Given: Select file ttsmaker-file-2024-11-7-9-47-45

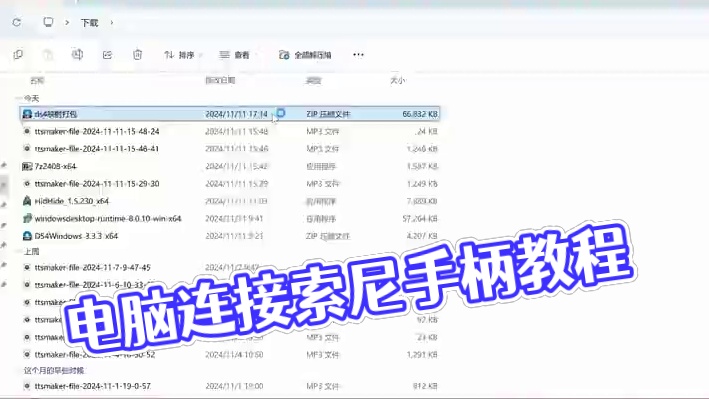Looking at the screenshot, I should click(92, 267).
